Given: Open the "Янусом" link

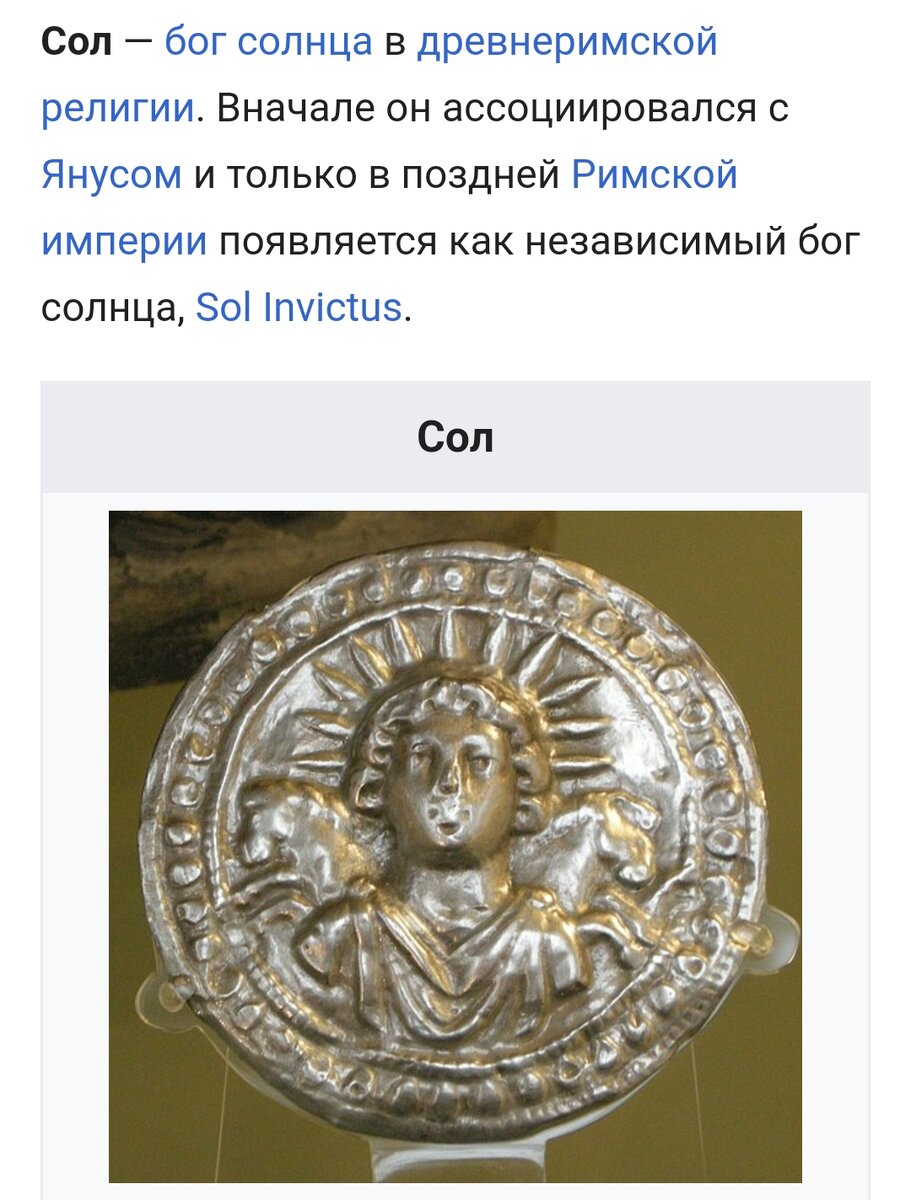Looking at the screenshot, I should 112,174.
